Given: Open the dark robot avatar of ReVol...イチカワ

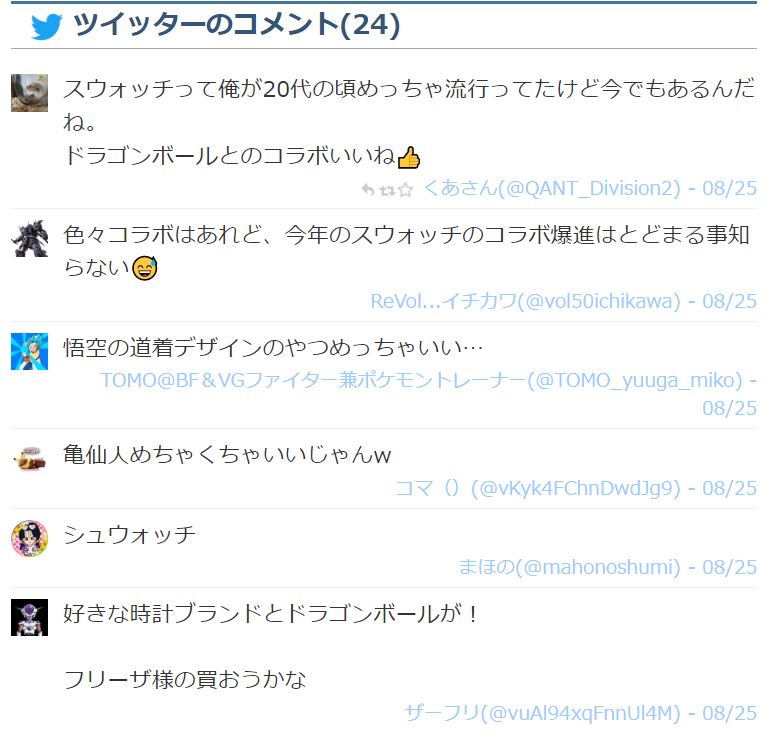Looking at the screenshot, I should pyautogui.click(x=30, y=238).
